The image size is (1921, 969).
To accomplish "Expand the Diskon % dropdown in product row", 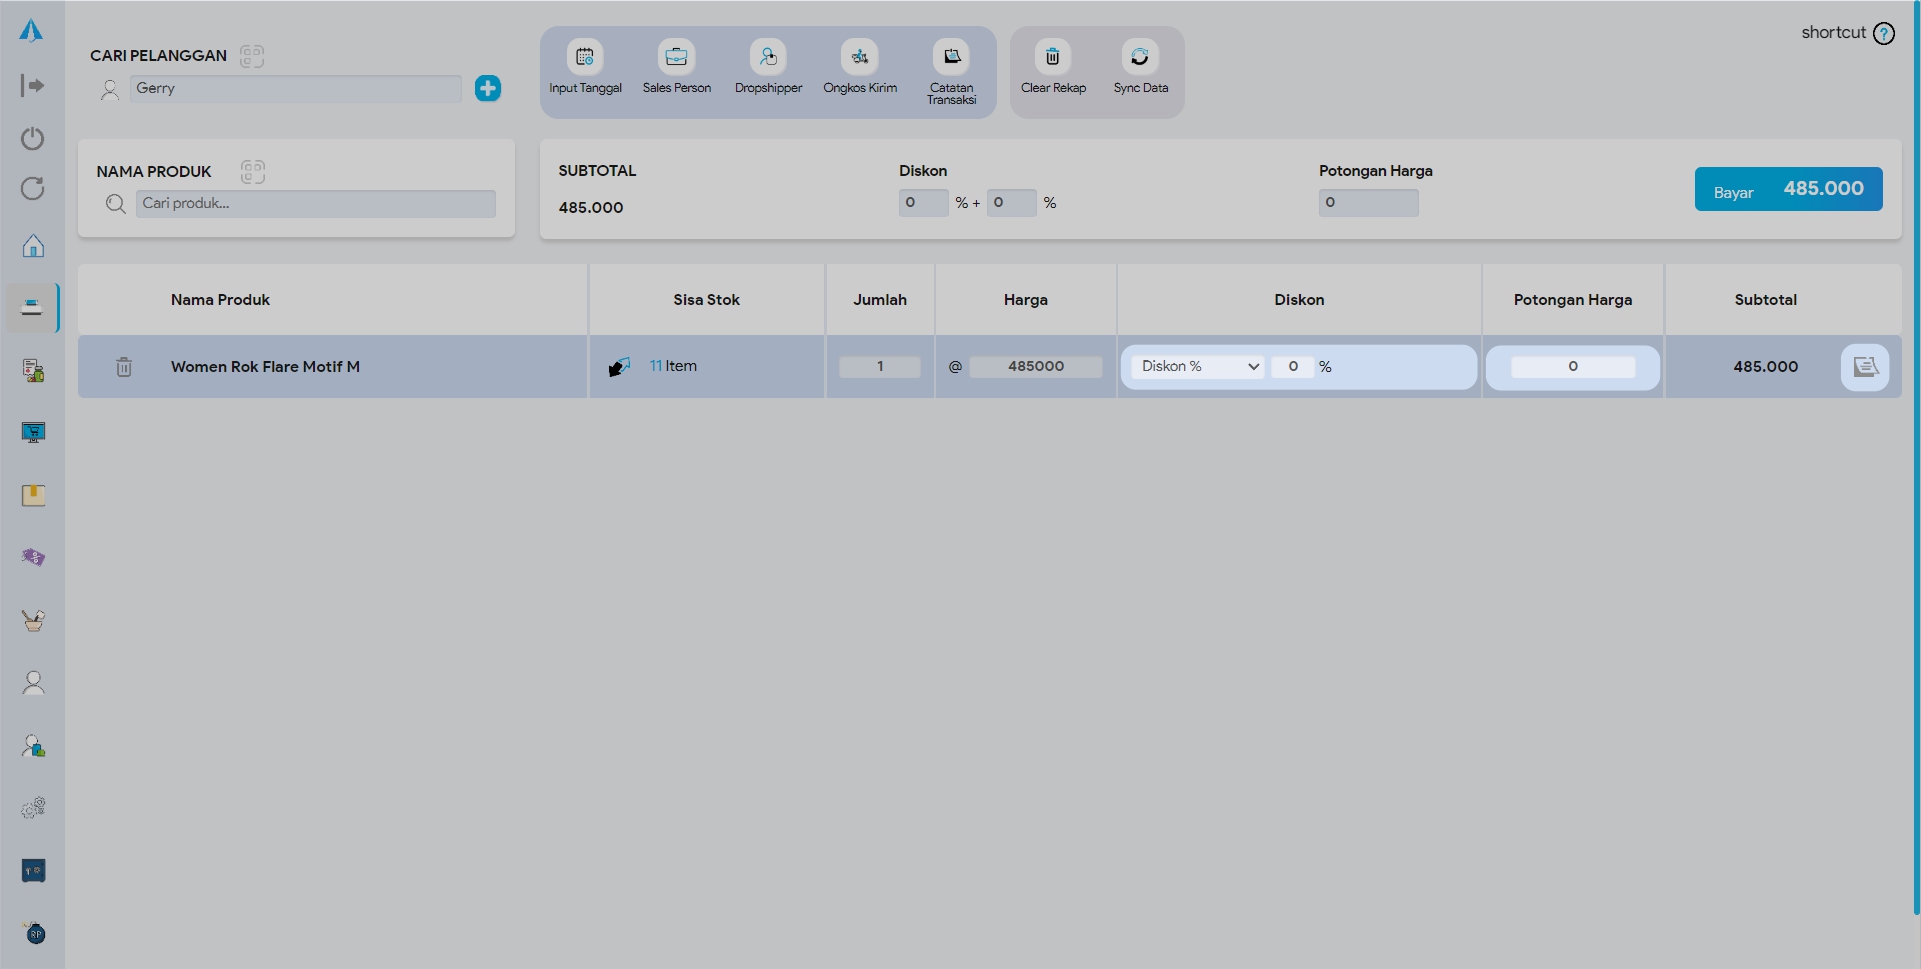I will click(x=1198, y=367).
